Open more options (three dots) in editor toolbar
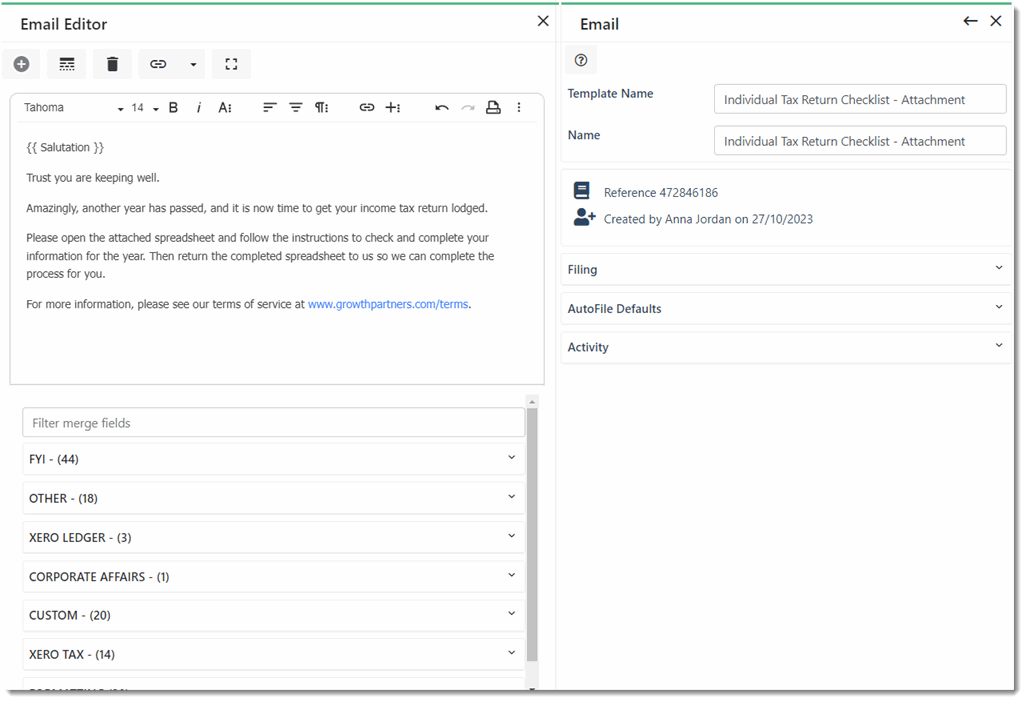Screen dimensions: 1026x702 point(519,108)
